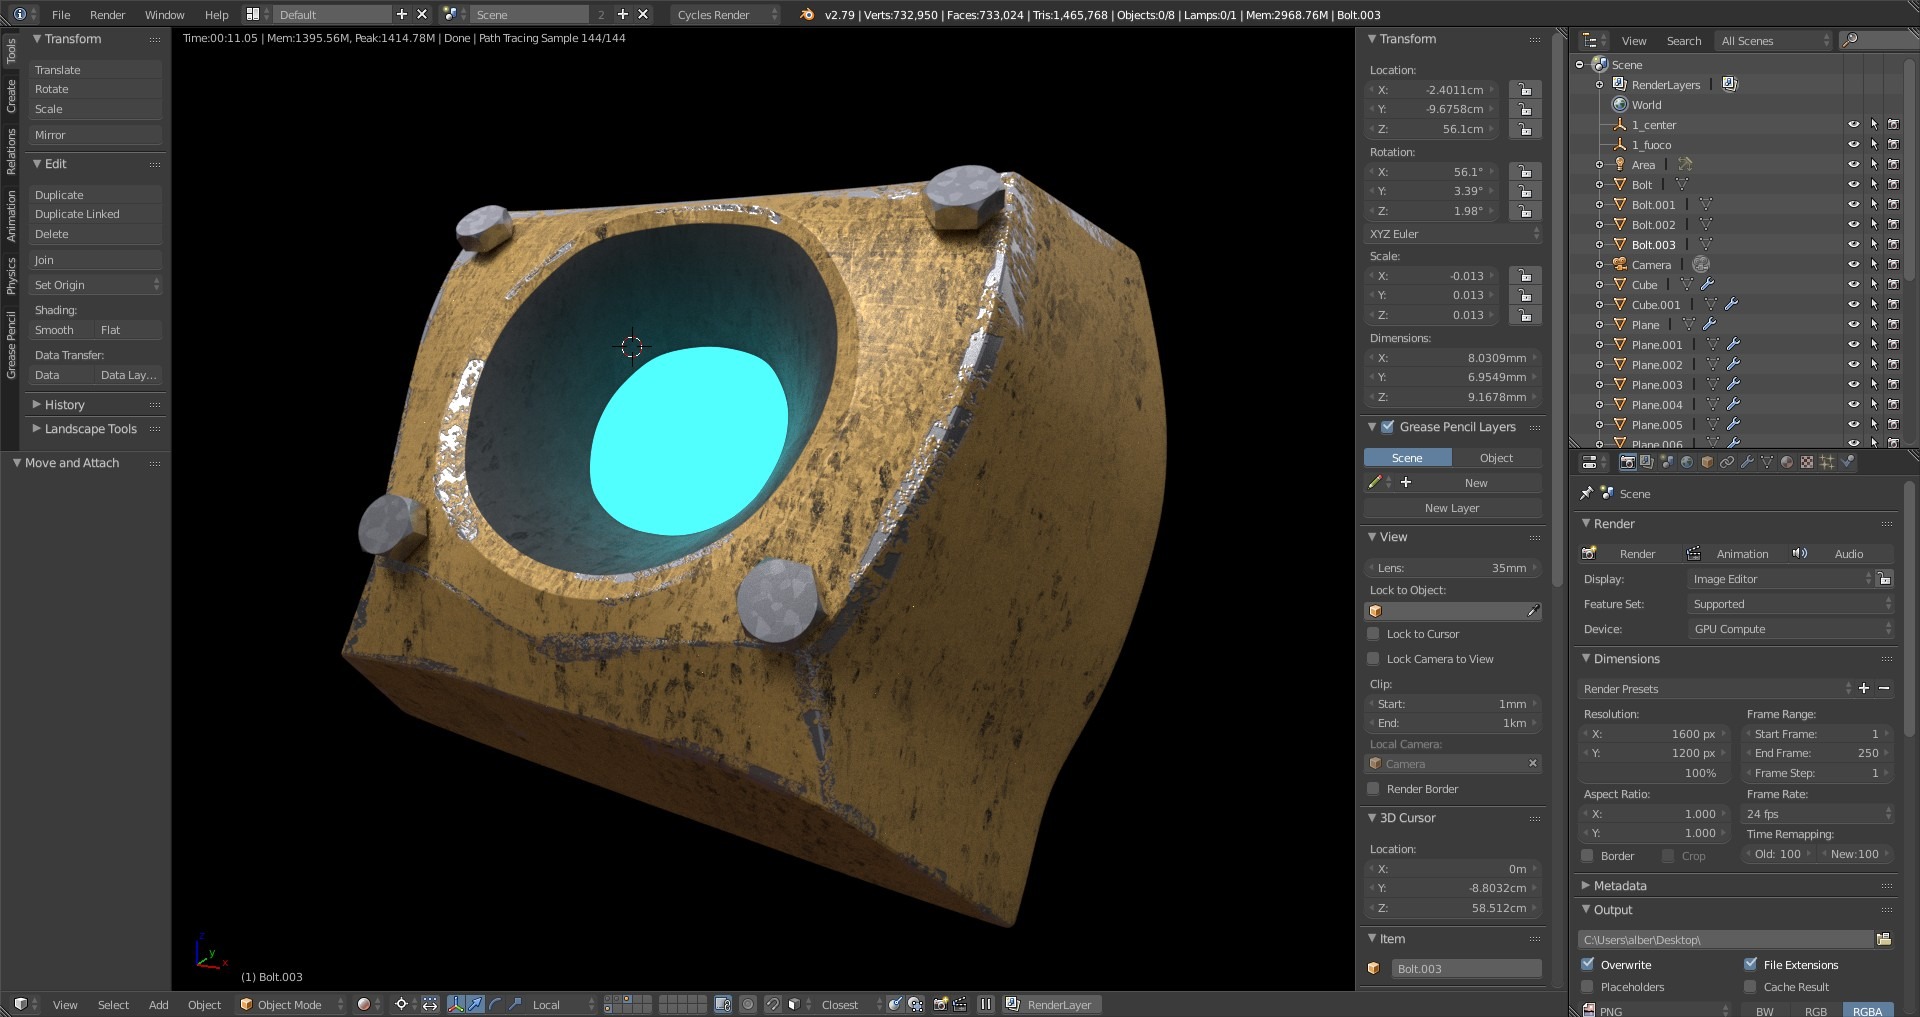This screenshot has height=1017, width=1920.
Task: Click the proportional editing circle icon
Action: tap(748, 1004)
